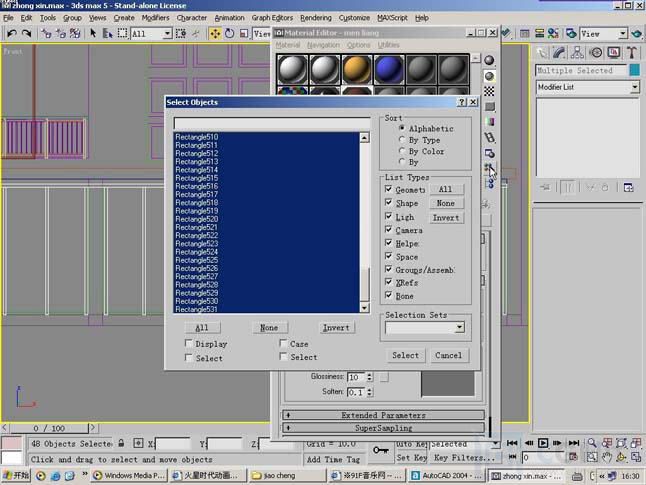Uncheck Shape list type

coord(389,202)
